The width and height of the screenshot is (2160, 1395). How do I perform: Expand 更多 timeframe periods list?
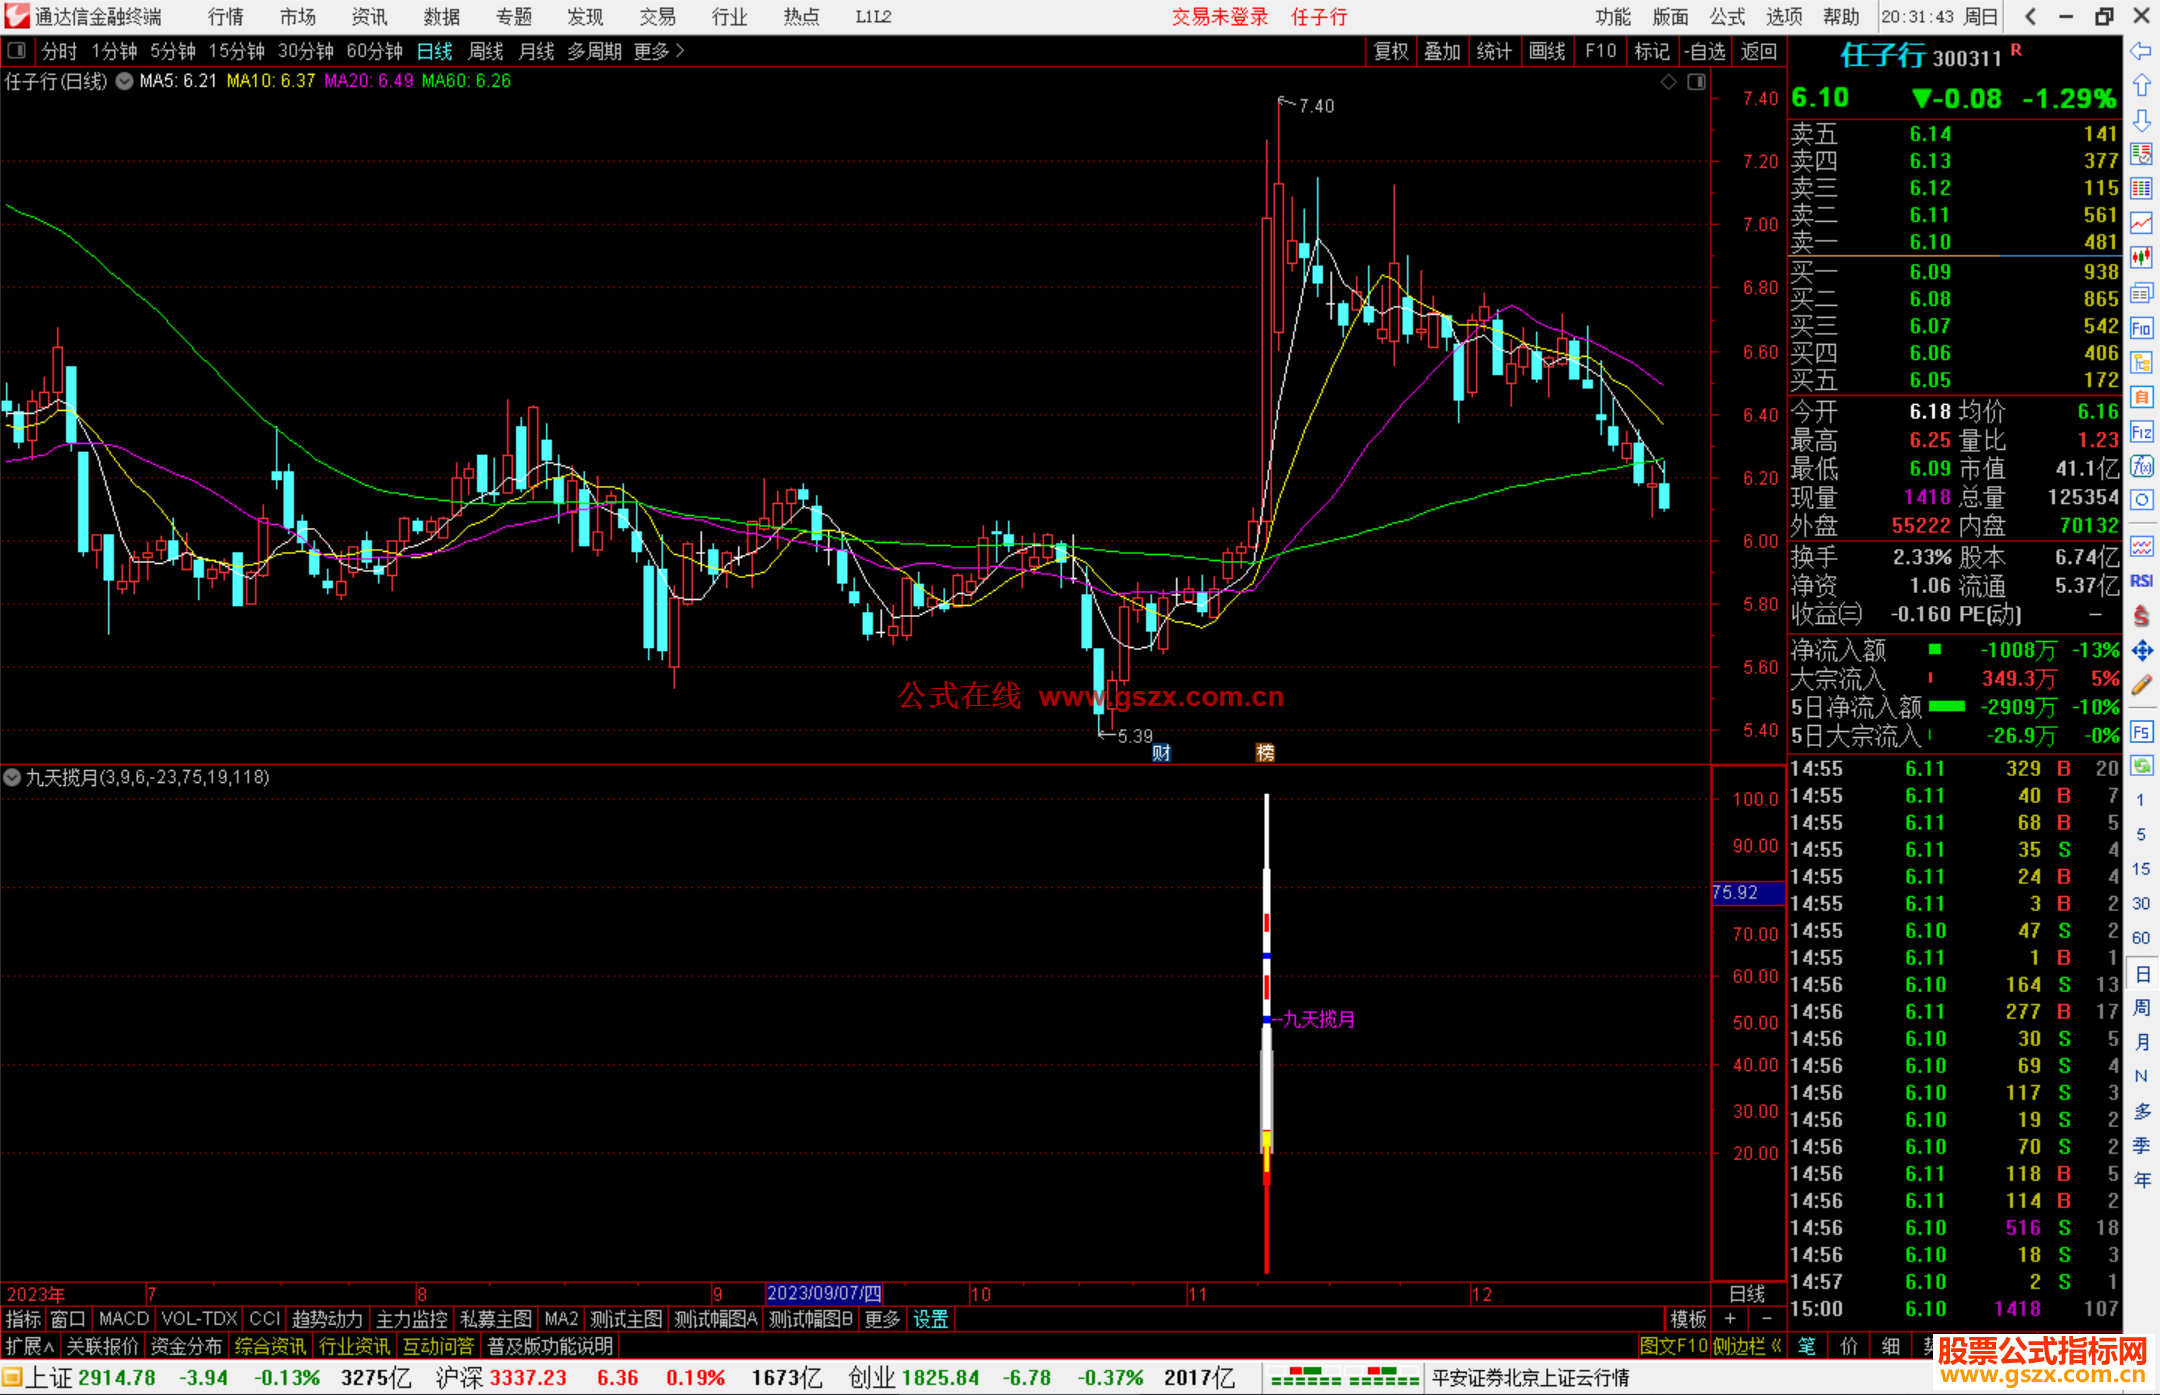(x=658, y=51)
